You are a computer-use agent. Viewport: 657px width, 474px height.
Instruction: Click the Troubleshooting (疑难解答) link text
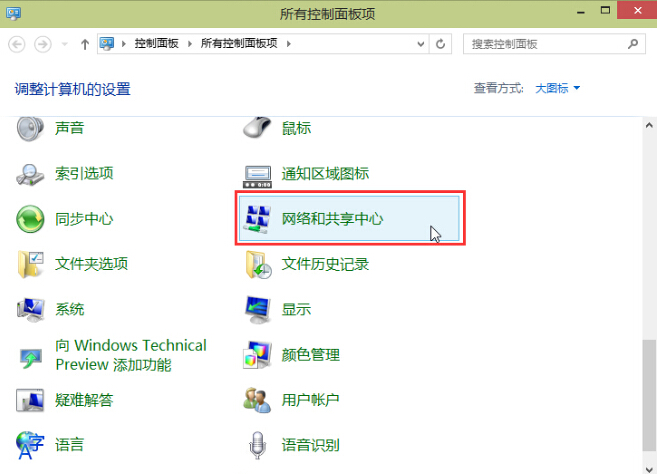tap(84, 400)
